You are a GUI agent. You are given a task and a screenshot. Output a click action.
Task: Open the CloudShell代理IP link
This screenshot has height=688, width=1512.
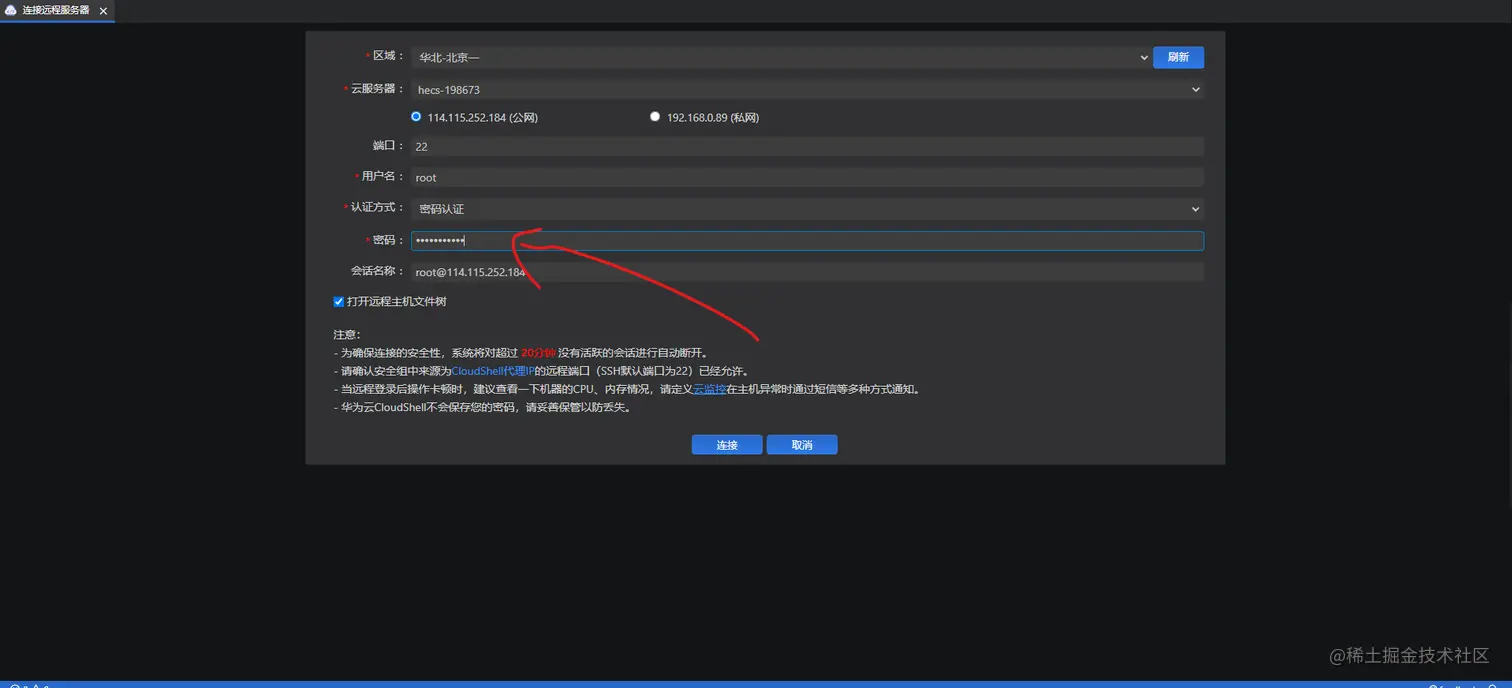[x=493, y=371]
